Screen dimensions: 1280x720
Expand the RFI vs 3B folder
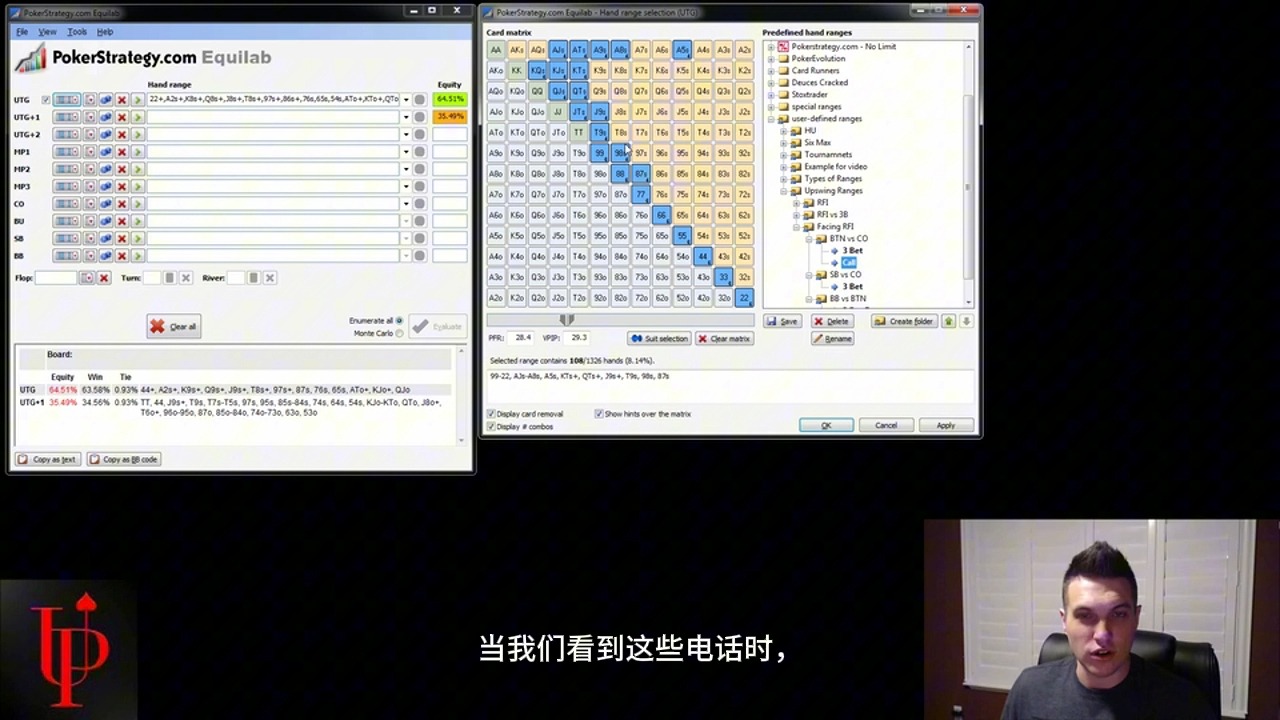[x=797, y=215]
